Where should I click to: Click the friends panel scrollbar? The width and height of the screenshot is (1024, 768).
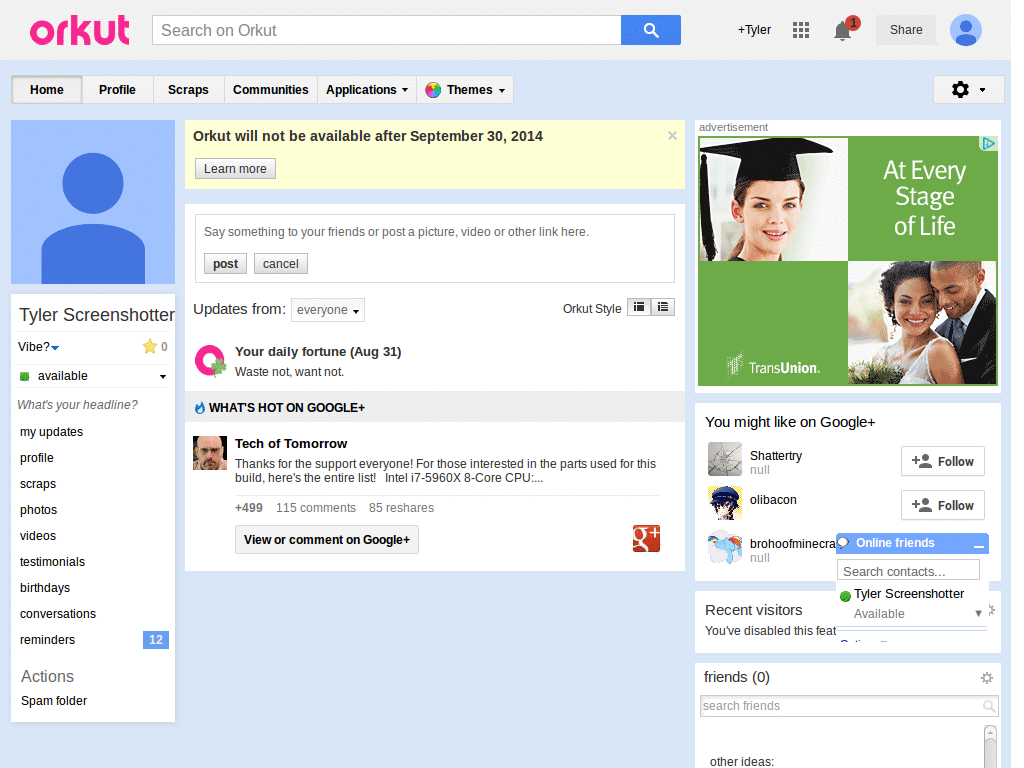click(x=990, y=746)
